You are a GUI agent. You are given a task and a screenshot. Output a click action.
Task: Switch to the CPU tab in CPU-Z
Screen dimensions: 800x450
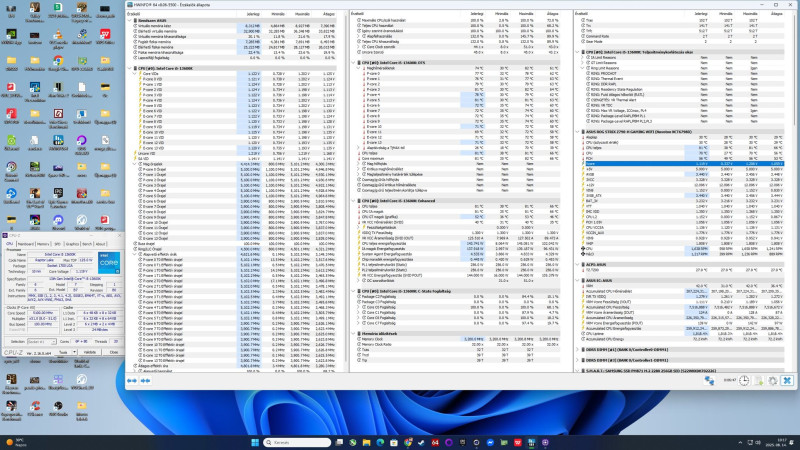pos(9,244)
